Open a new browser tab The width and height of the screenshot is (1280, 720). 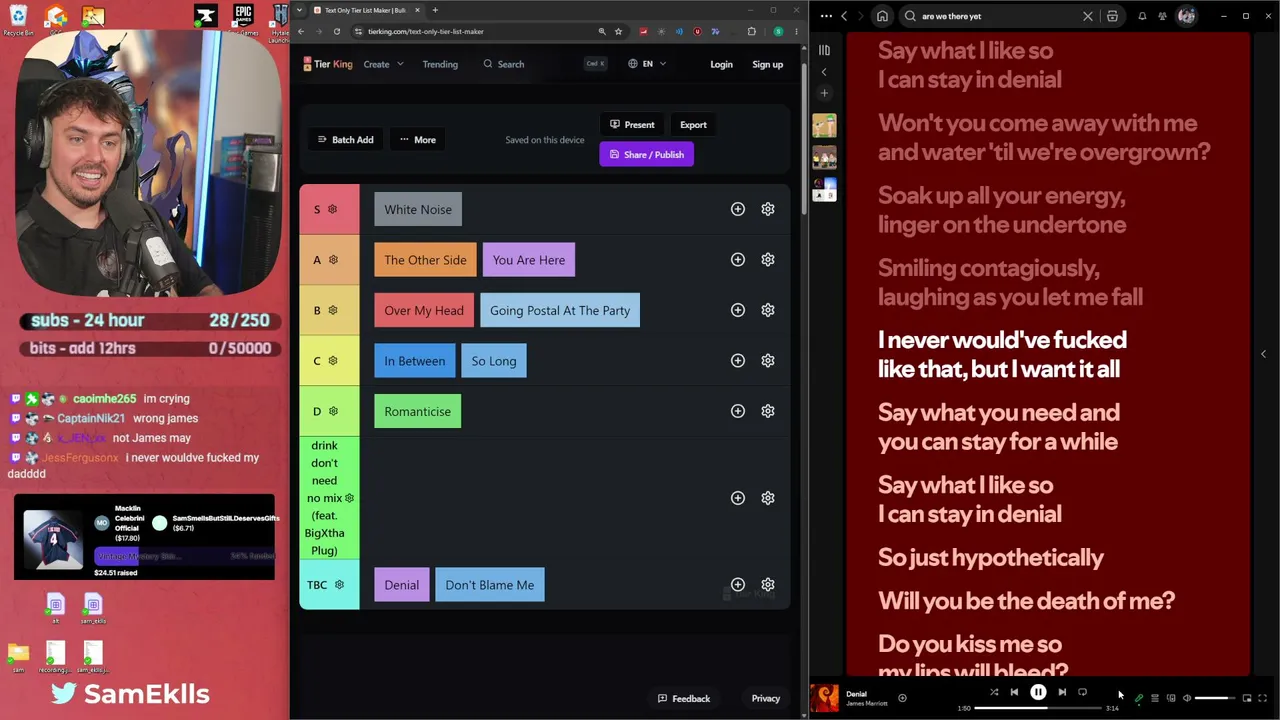[435, 10]
